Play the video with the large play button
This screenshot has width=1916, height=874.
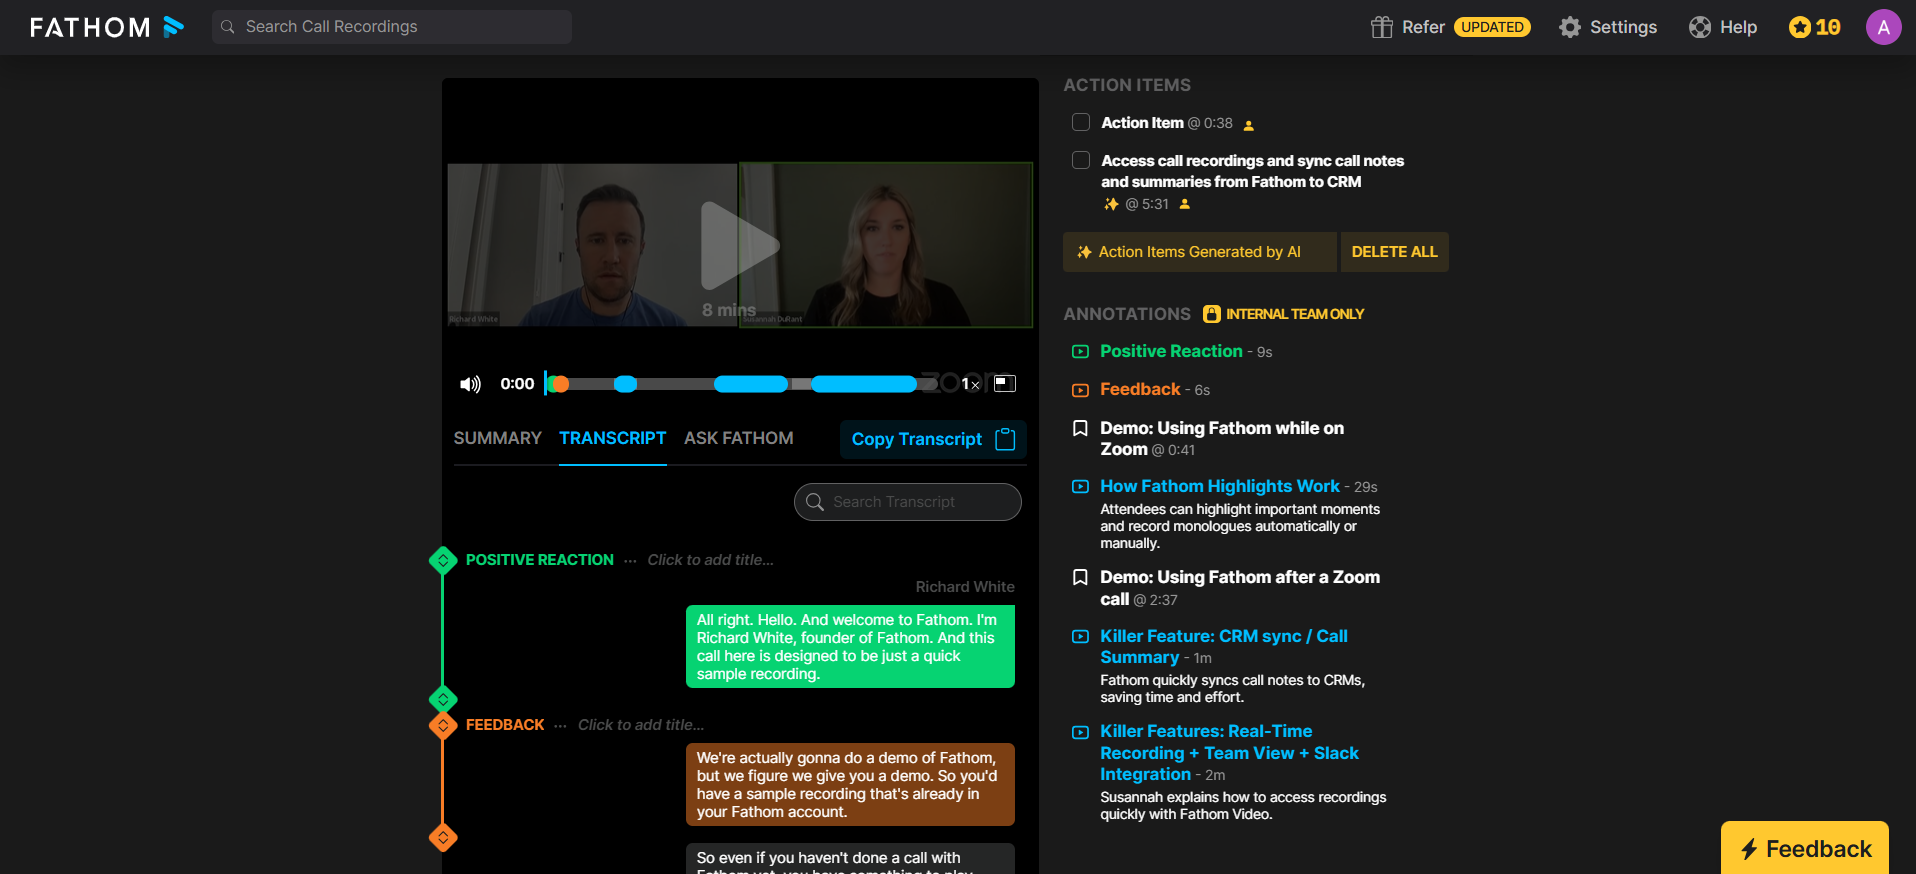point(739,246)
